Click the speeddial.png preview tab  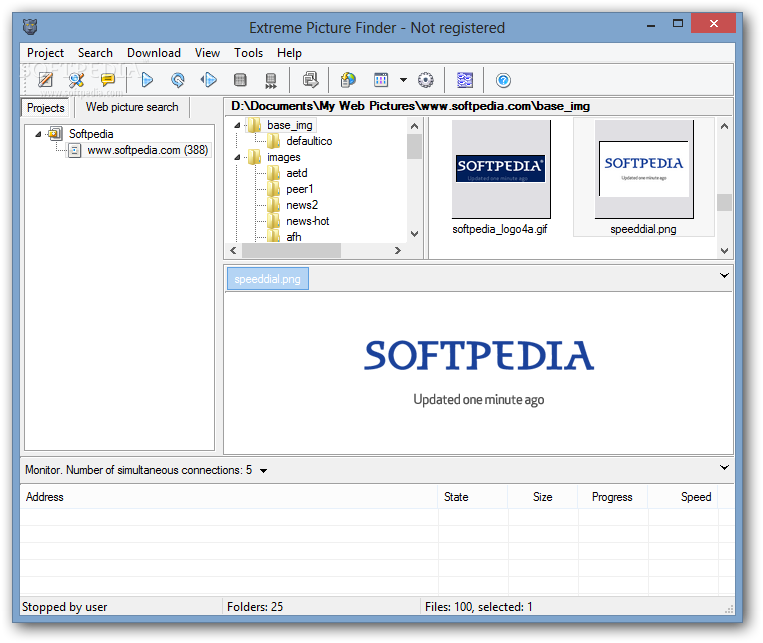[267, 279]
